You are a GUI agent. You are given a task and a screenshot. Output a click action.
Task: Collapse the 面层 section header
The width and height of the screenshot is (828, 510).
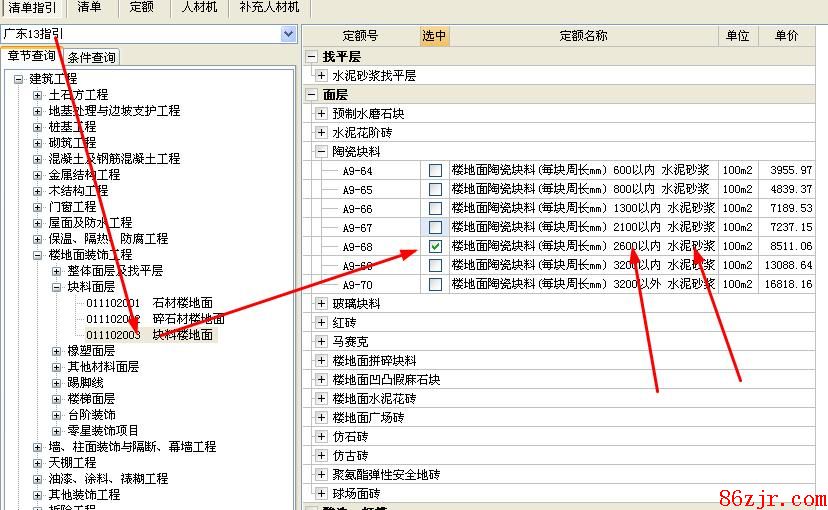(312, 95)
